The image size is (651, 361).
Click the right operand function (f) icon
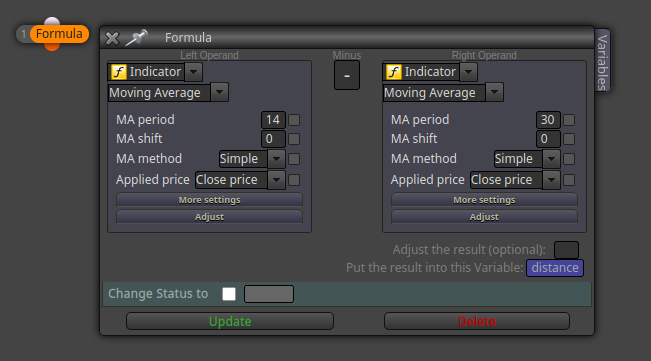click(x=394, y=72)
